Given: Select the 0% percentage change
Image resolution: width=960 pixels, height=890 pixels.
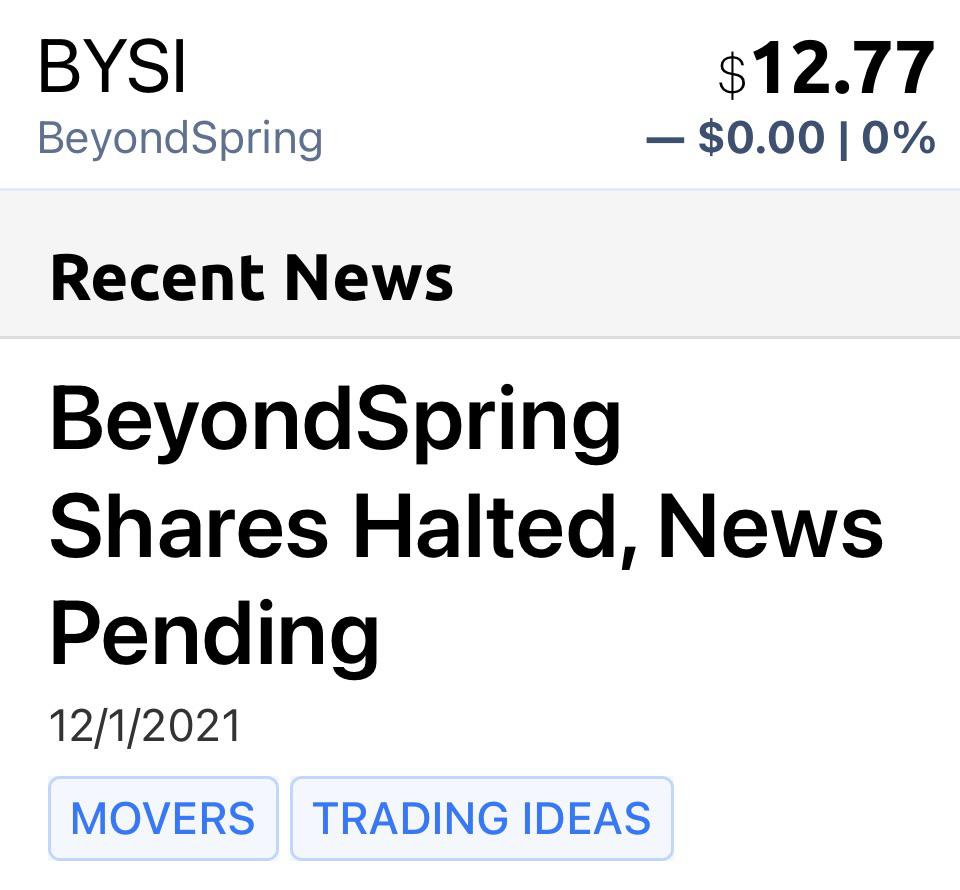Looking at the screenshot, I should [x=905, y=138].
